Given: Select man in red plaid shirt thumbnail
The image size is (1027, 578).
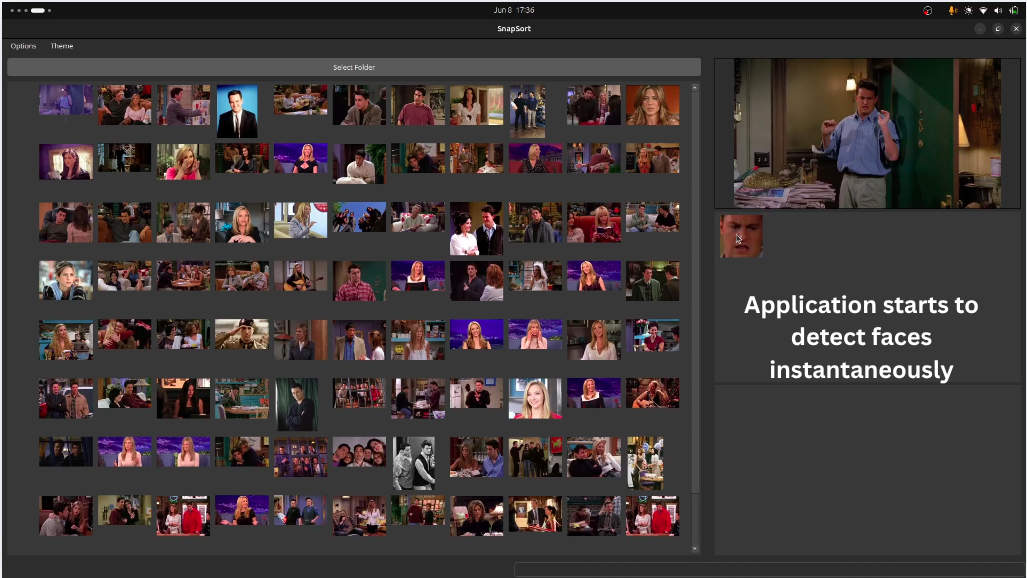Looking at the screenshot, I should pyautogui.click(x=359, y=281).
